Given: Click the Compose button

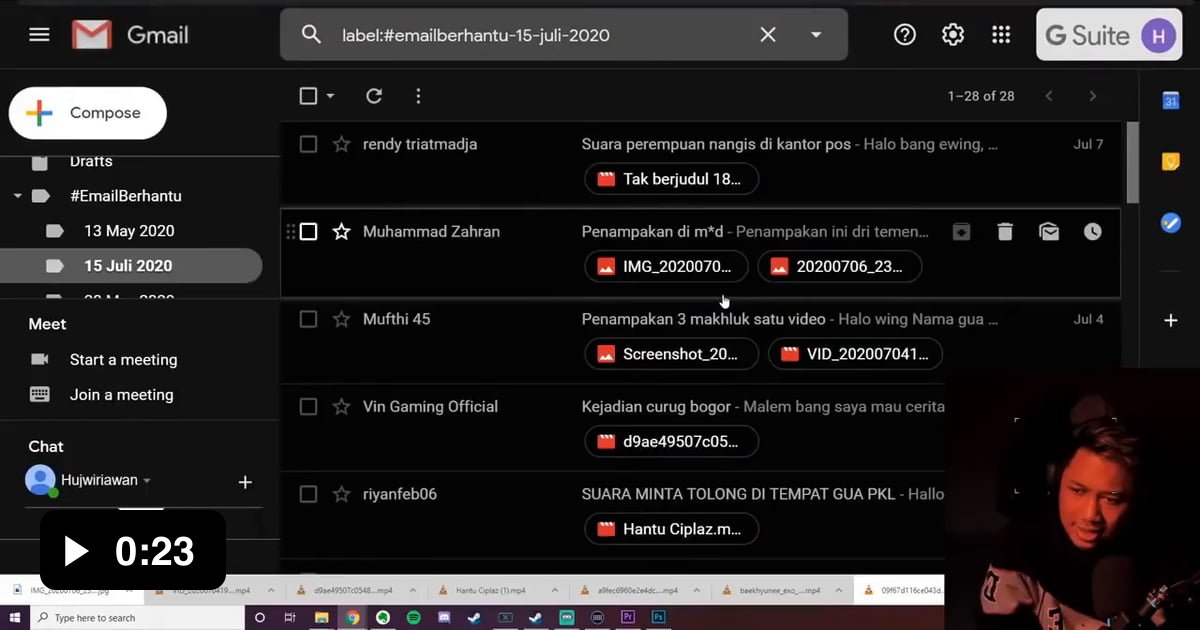Looking at the screenshot, I should click(x=88, y=113).
